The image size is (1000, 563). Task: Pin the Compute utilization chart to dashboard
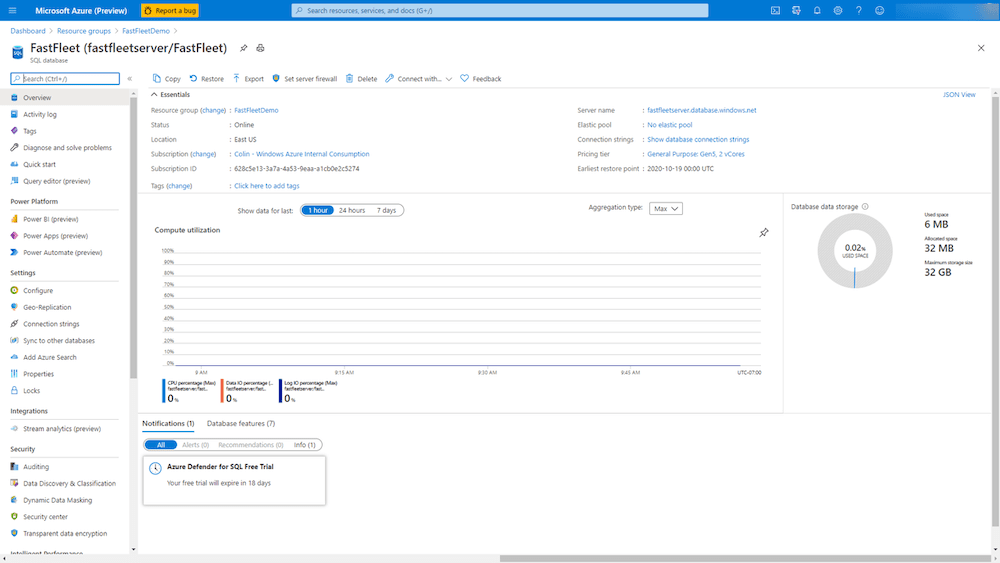(x=764, y=232)
